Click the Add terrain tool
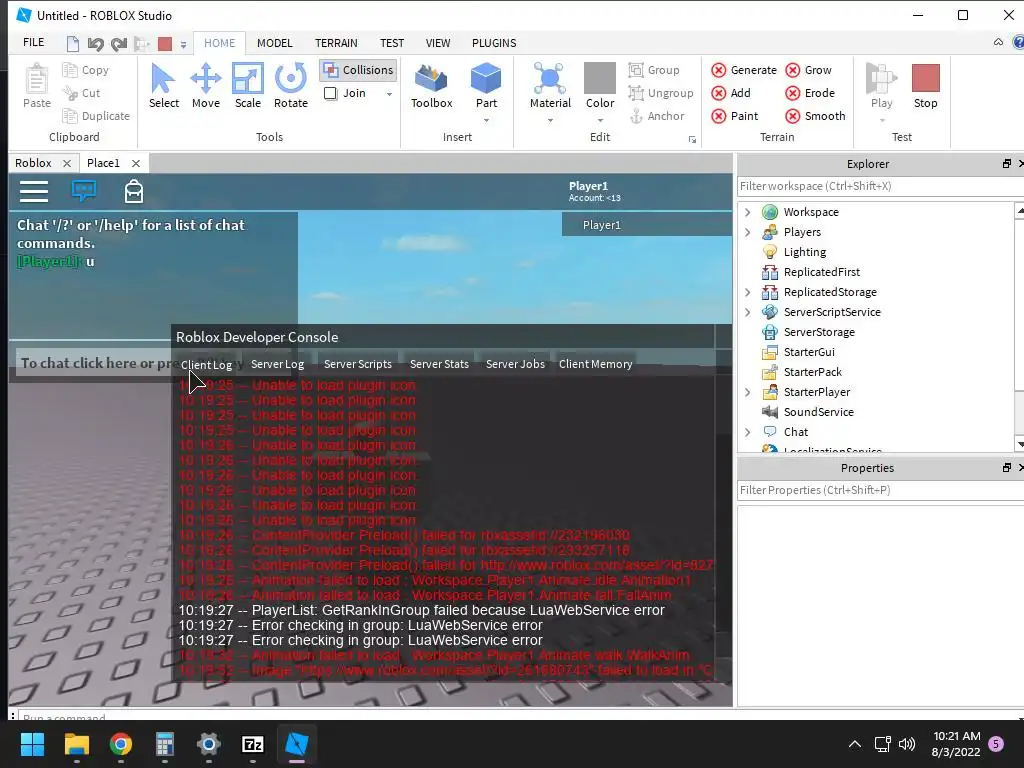 tap(731, 93)
